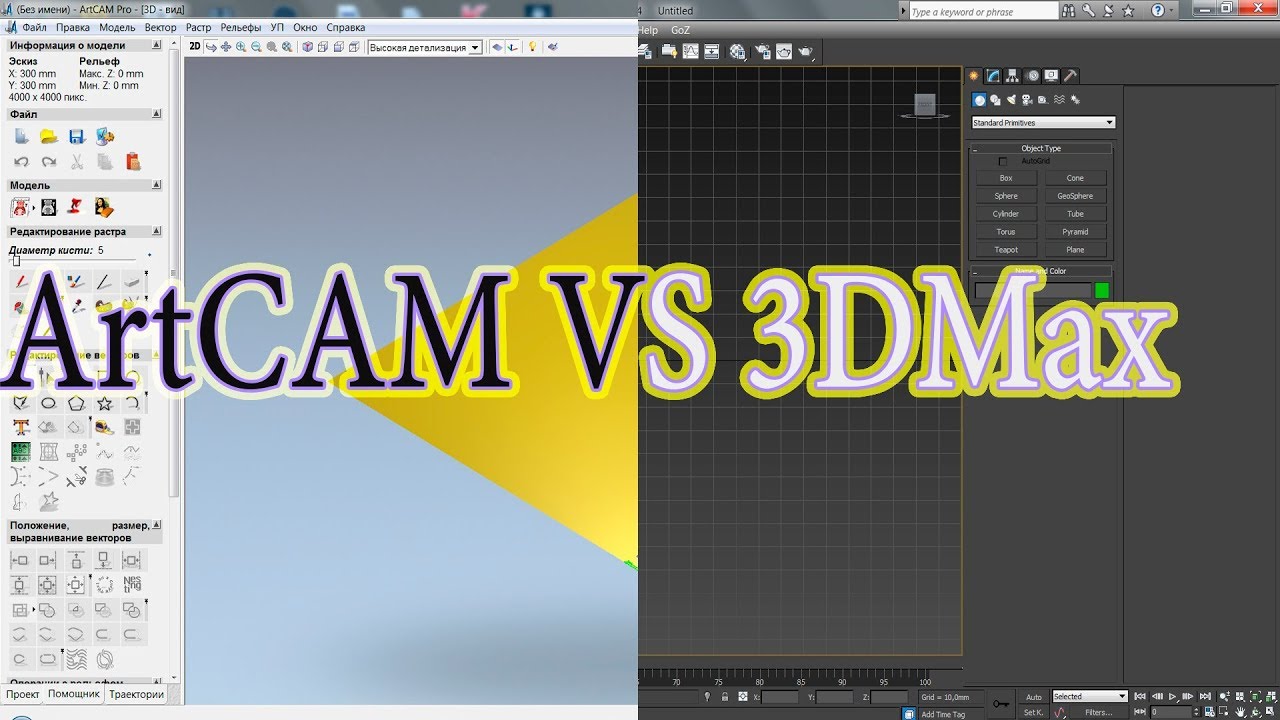Create a Teapot primitive
The image size is (1280, 720).
click(x=1006, y=250)
